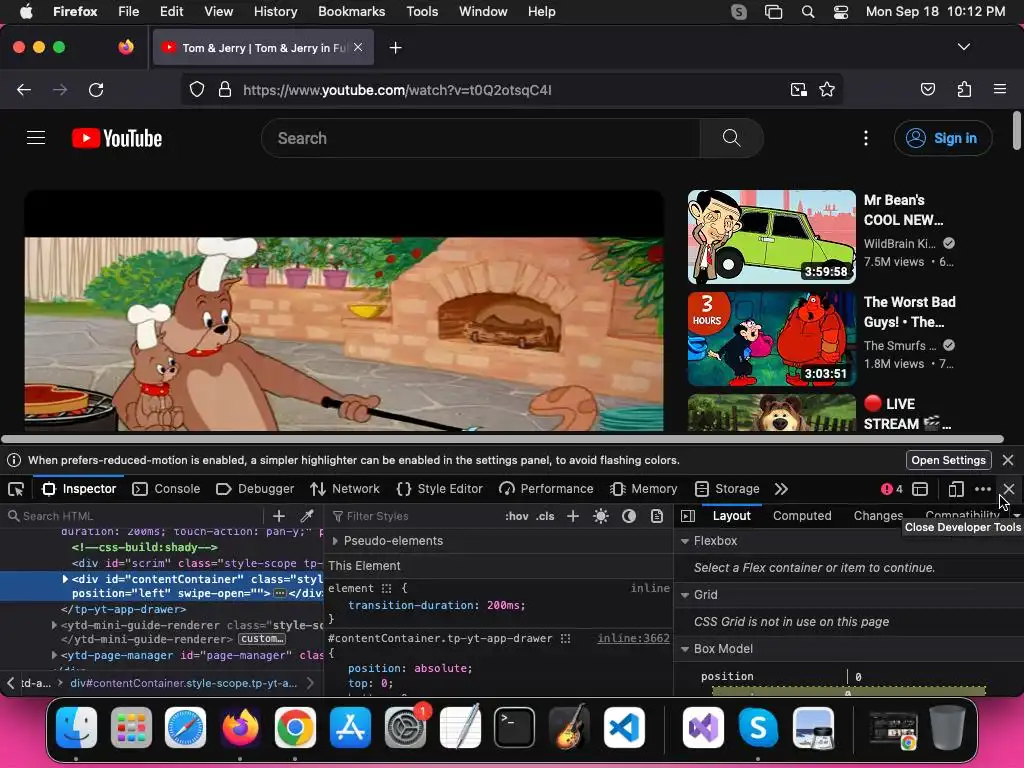Open Terminal from the Dock

(514, 728)
